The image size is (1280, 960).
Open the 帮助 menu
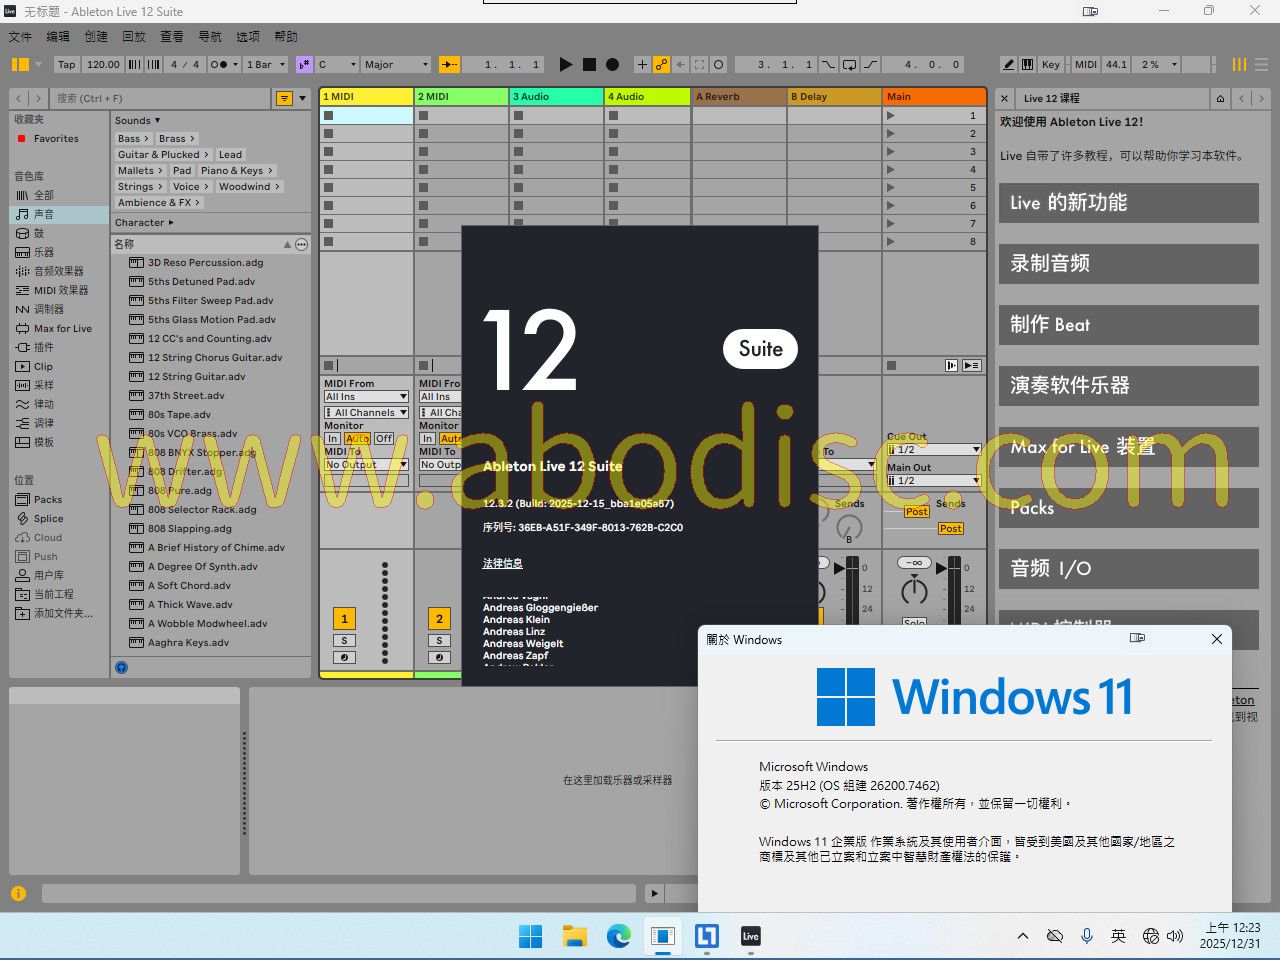pyautogui.click(x=286, y=36)
